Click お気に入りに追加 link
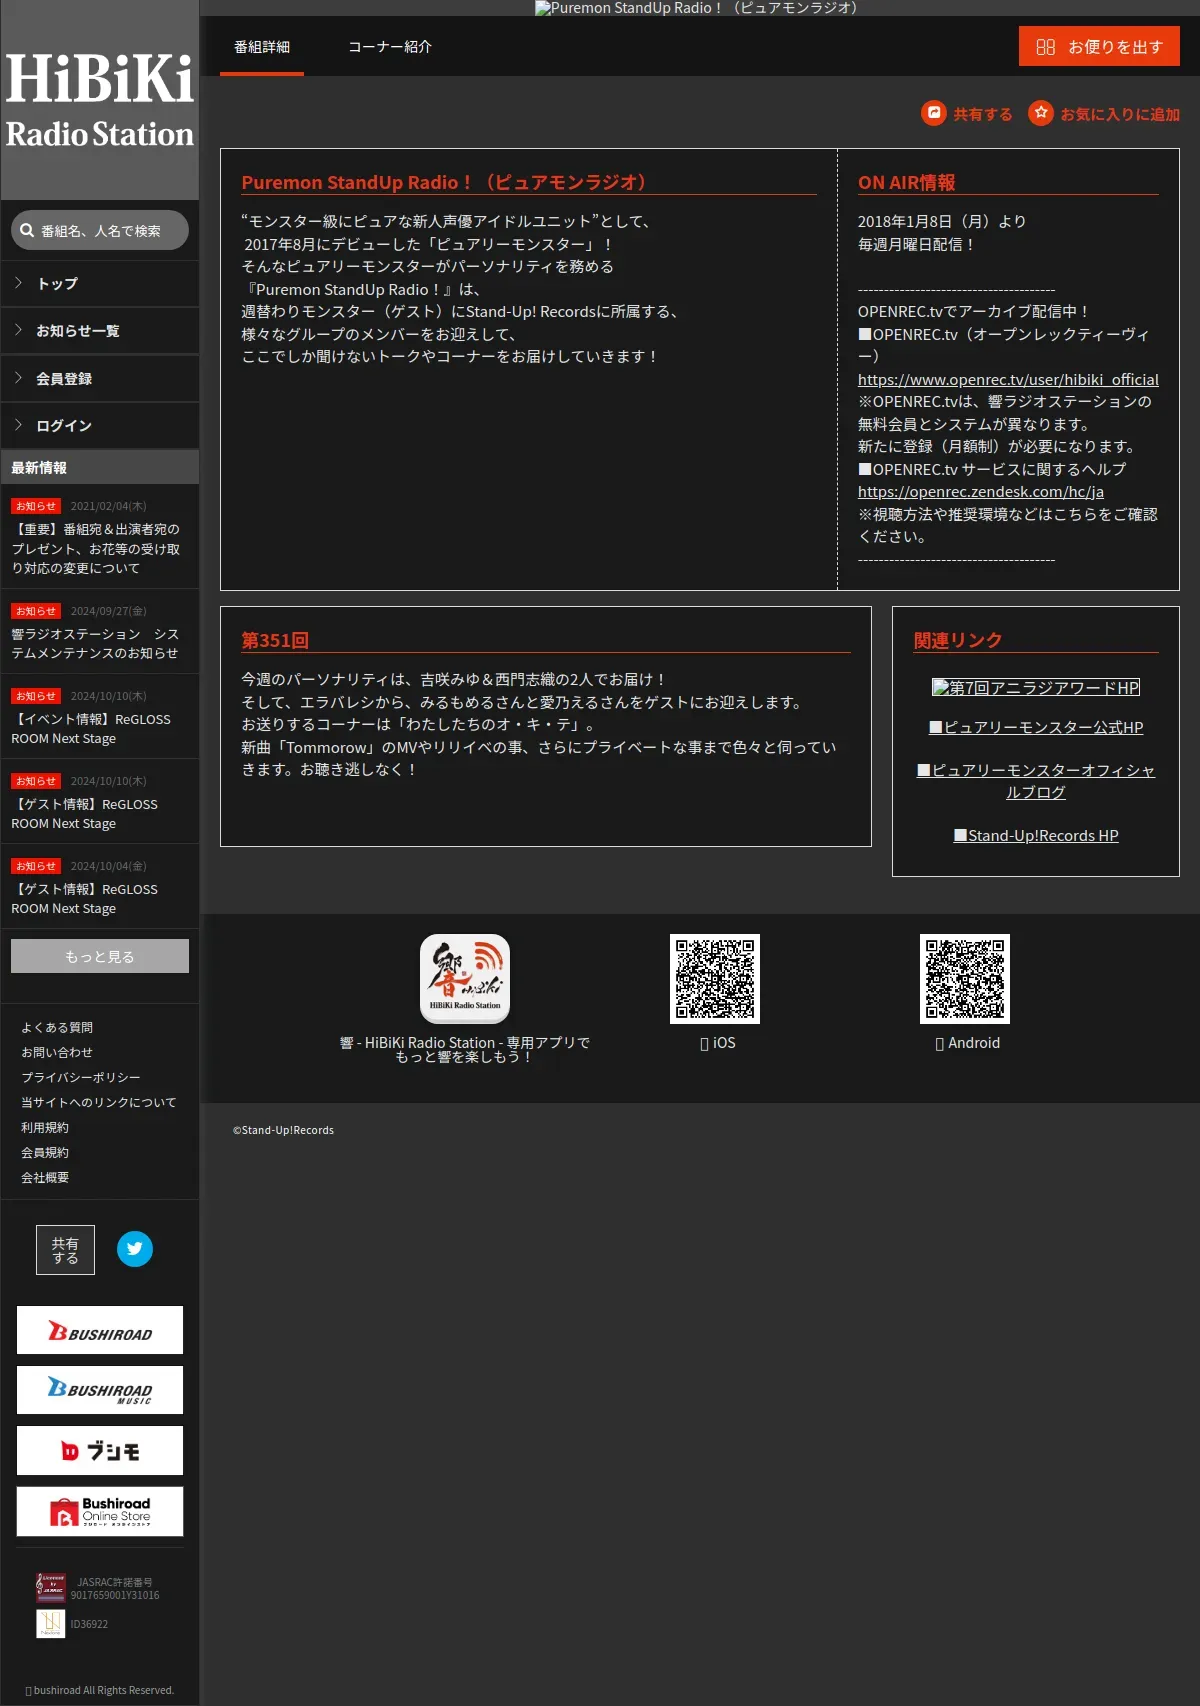The height and width of the screenshot is (1706, 1200). click(x=1104, y=113)
